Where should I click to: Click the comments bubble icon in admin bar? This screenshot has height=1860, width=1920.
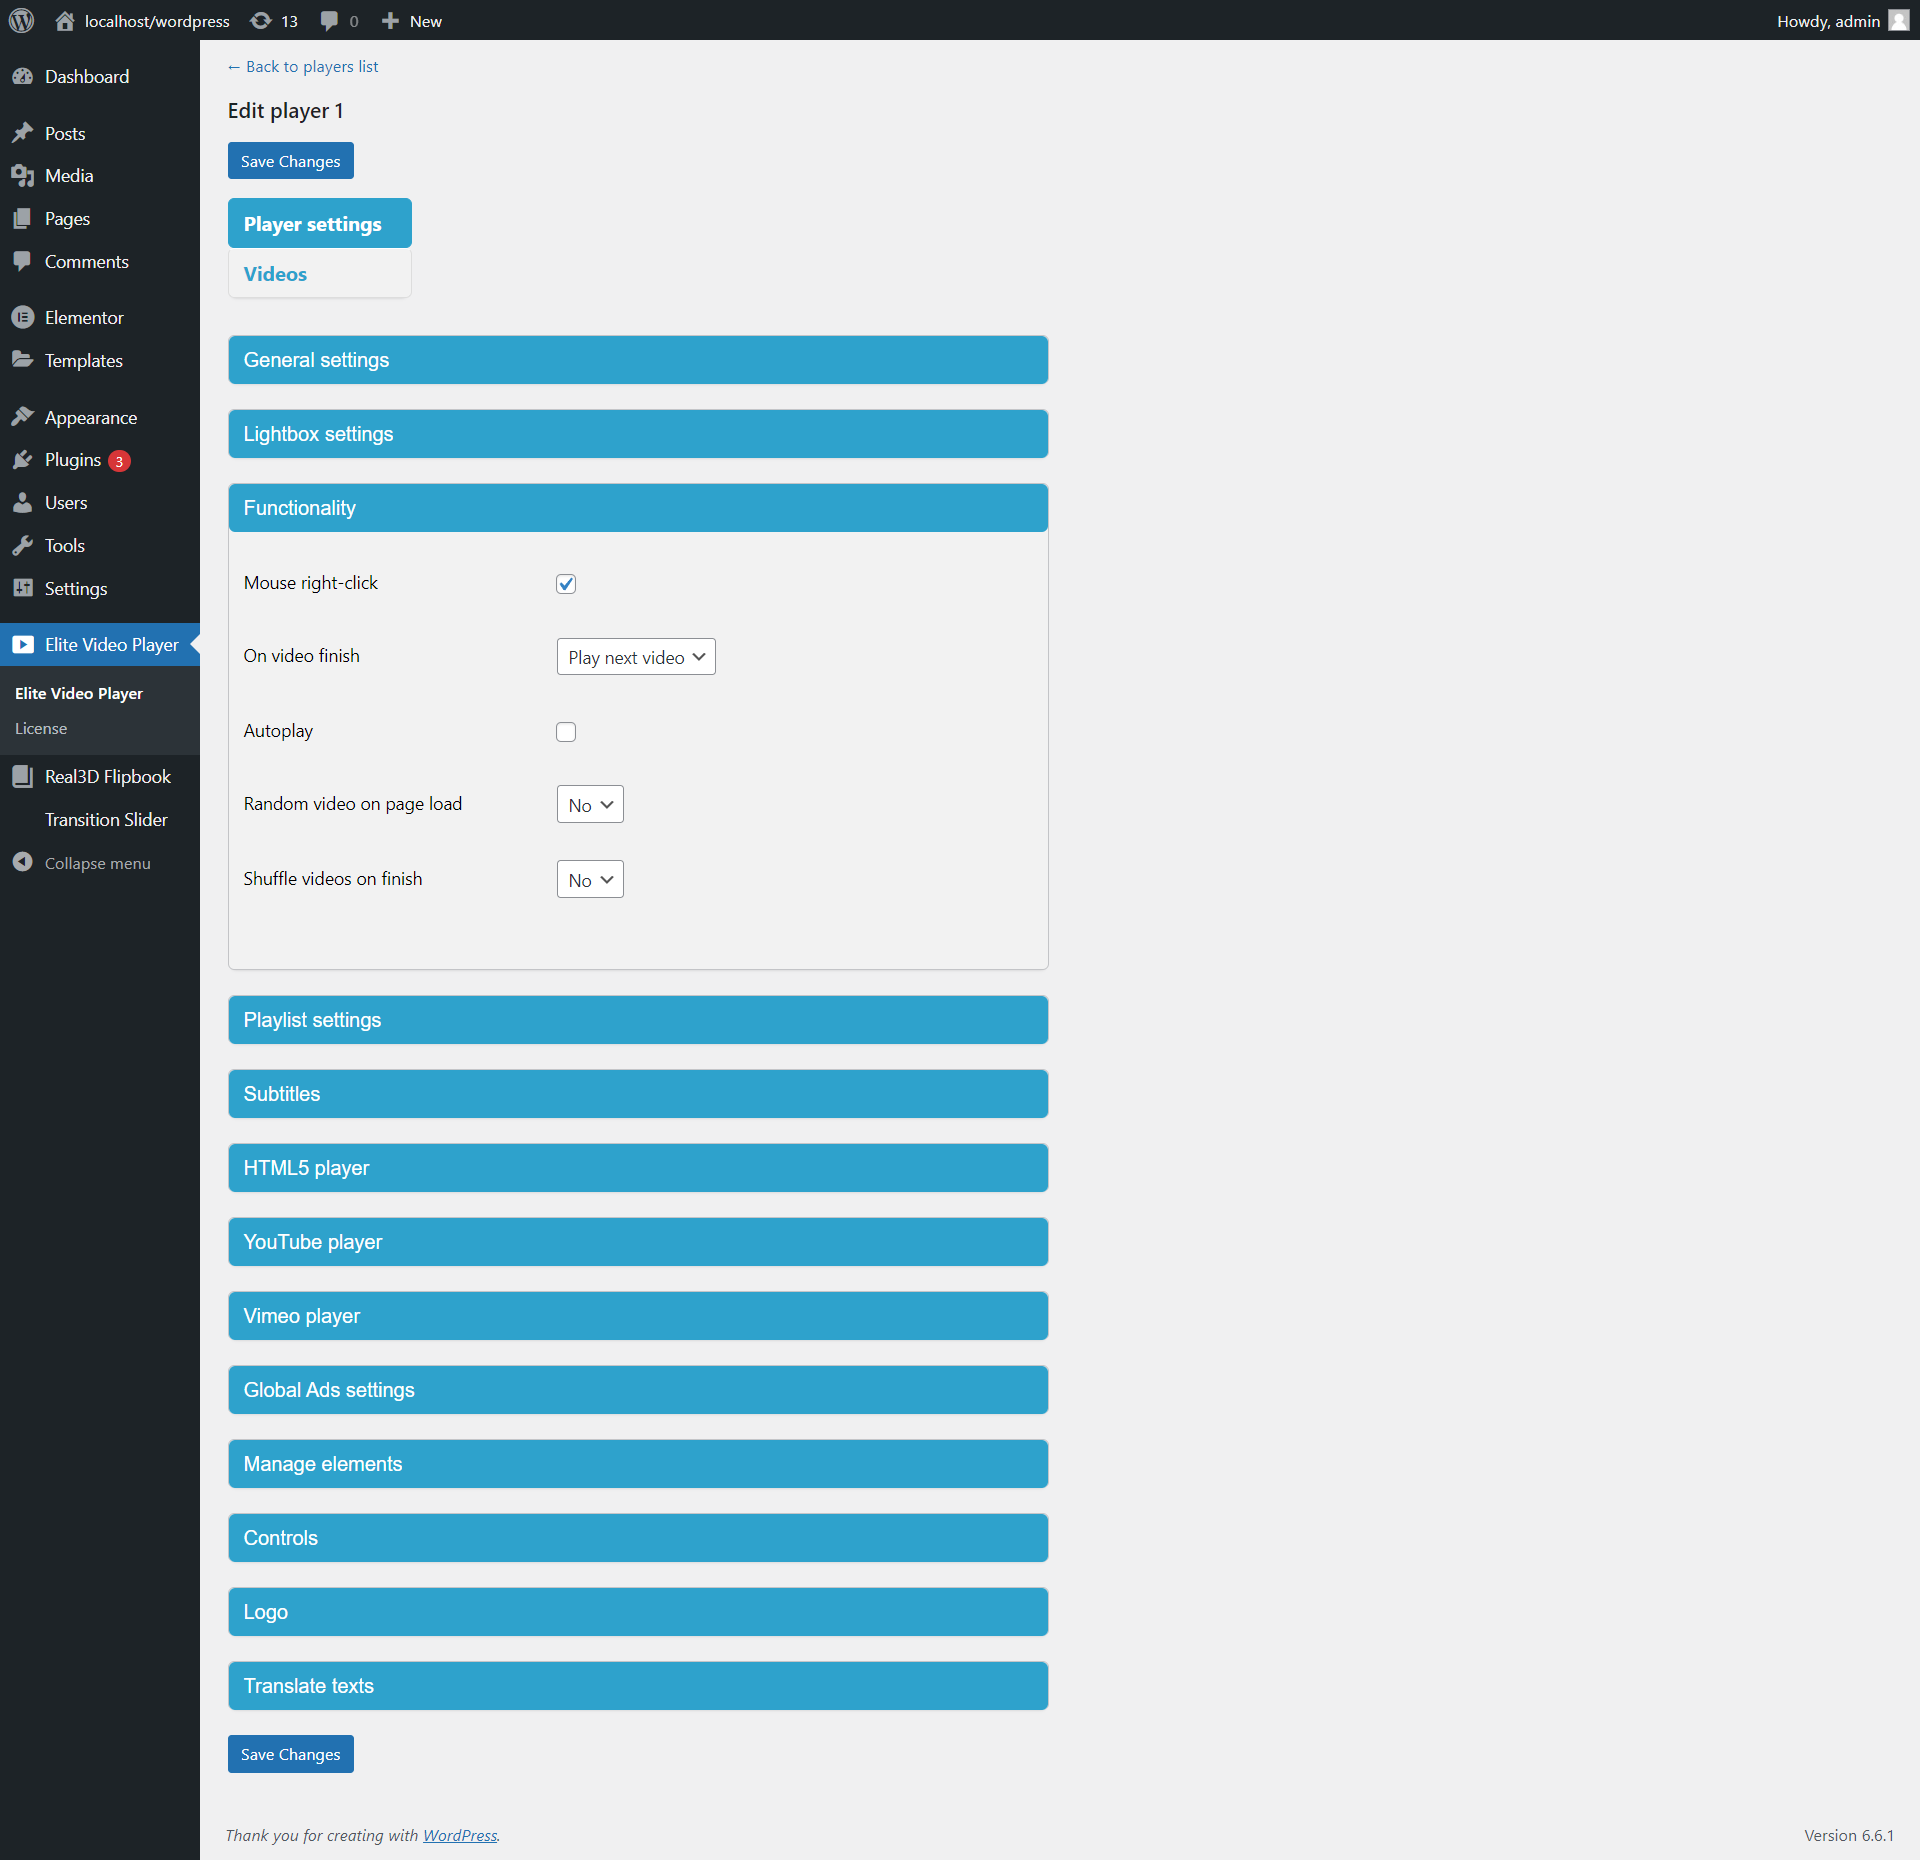pos(329,21)
